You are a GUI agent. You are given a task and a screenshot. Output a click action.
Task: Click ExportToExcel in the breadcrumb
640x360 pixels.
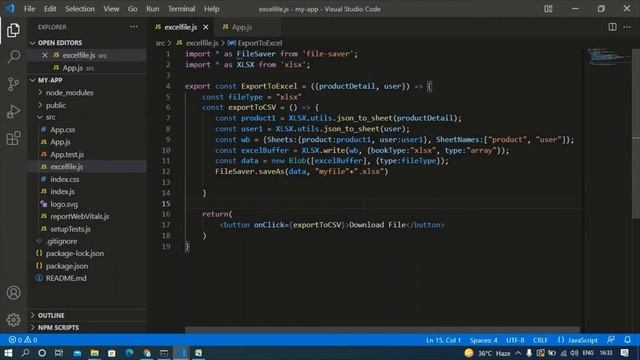(x=260, y=43)
